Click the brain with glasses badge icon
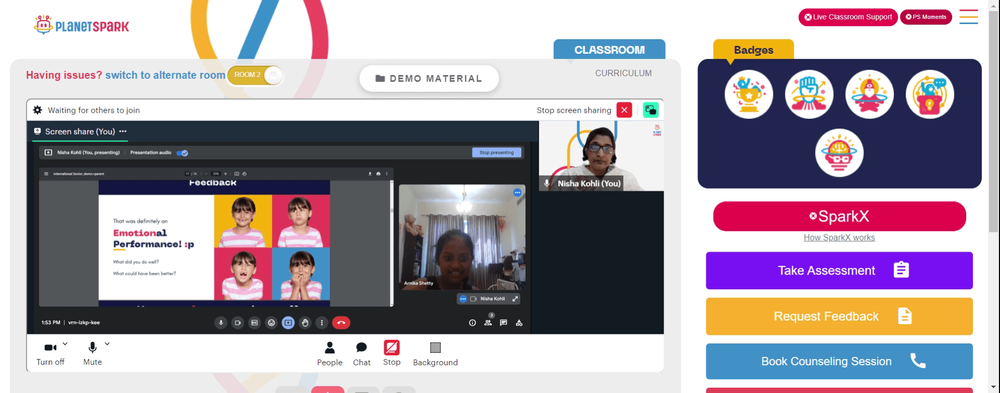 click(x=839, y=153)
